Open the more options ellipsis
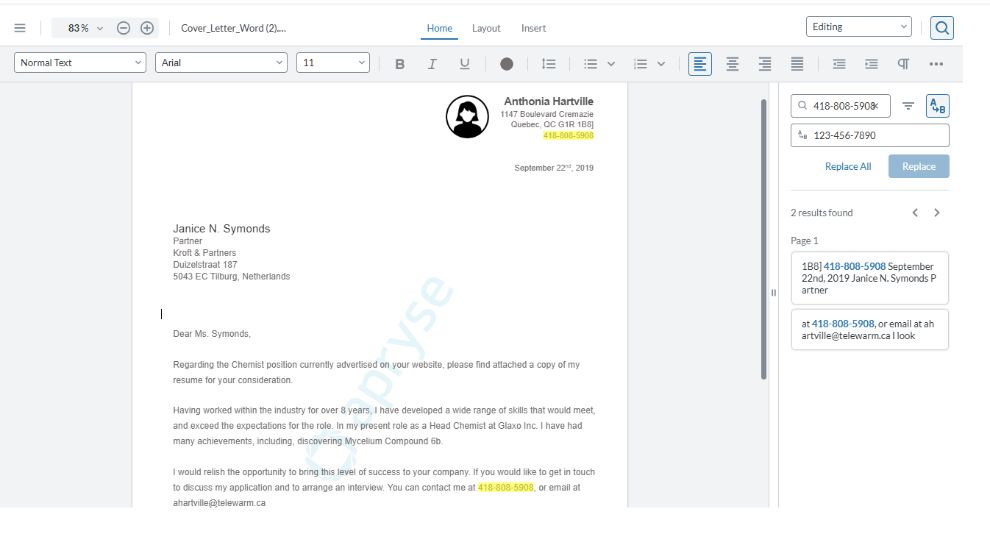The width and height of the screenshot is (990, 540). pyautogui.click(x=936, y=64)
